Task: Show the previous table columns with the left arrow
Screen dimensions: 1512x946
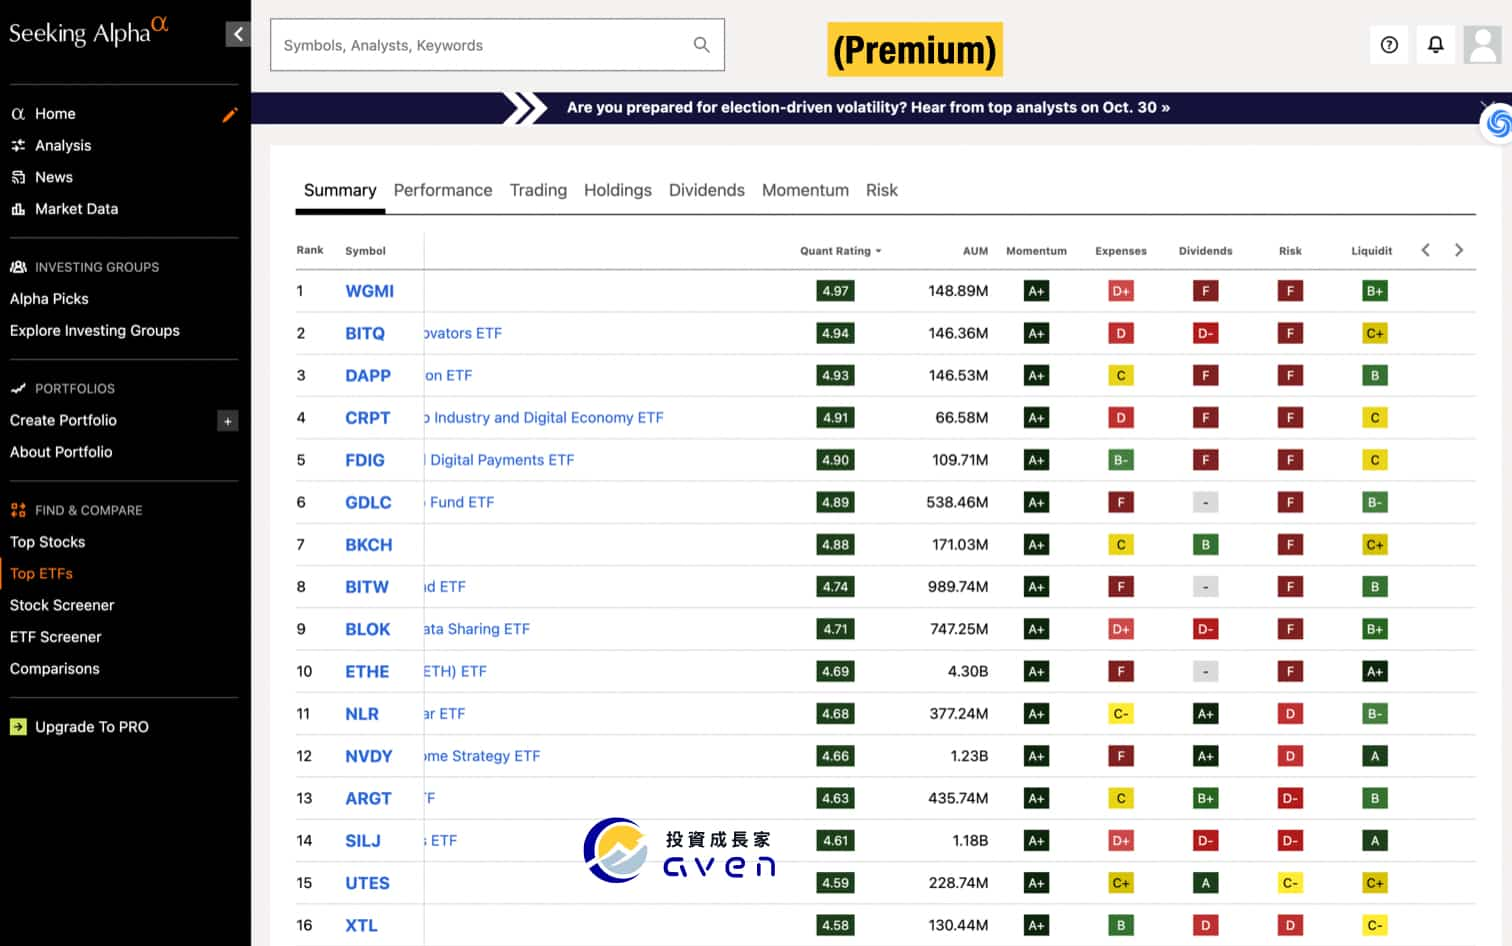Action: 1426,250
